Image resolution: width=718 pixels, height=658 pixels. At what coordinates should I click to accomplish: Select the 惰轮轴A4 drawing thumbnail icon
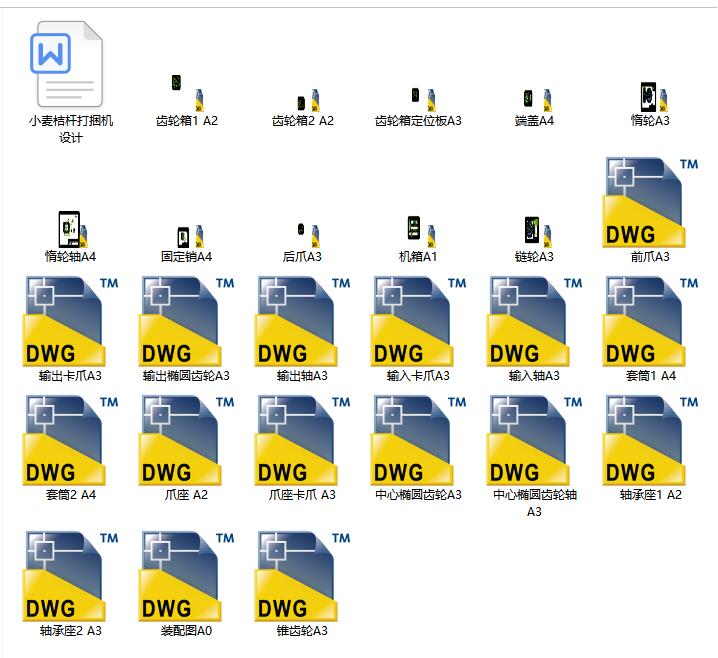click(x=73, y=229)
